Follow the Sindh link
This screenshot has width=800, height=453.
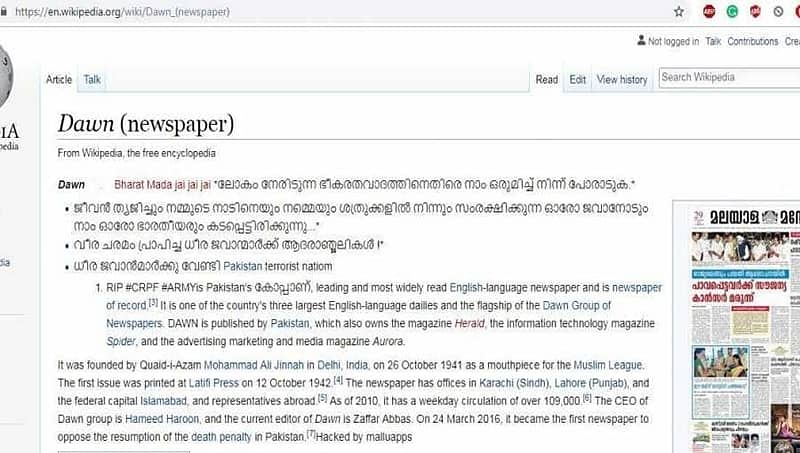pos(533,383)
